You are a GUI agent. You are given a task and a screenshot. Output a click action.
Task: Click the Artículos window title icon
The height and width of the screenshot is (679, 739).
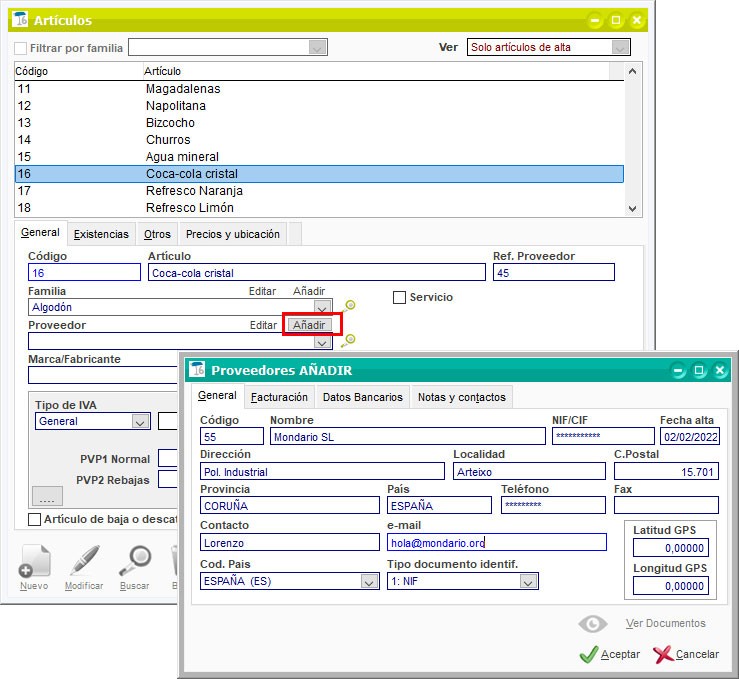click(21, 20)
